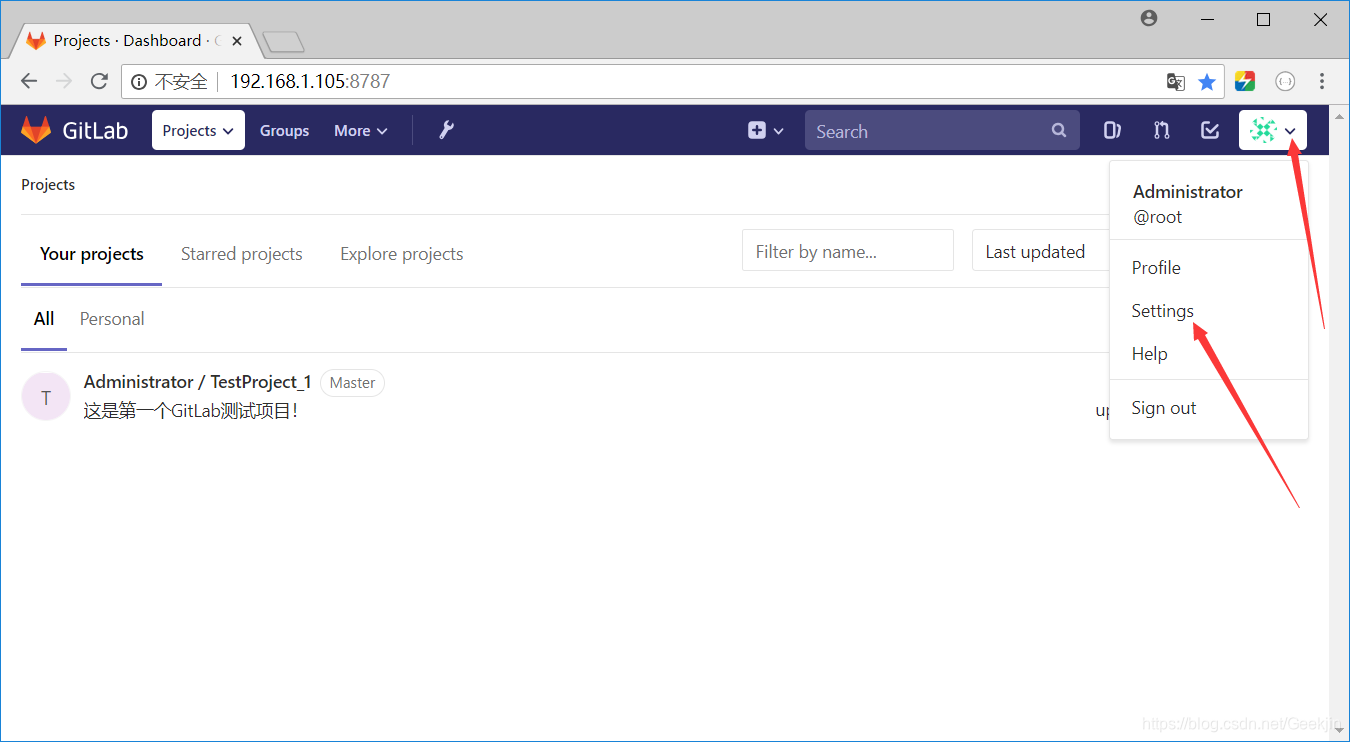Select the Personal sub-tab

tap(112, 318)
